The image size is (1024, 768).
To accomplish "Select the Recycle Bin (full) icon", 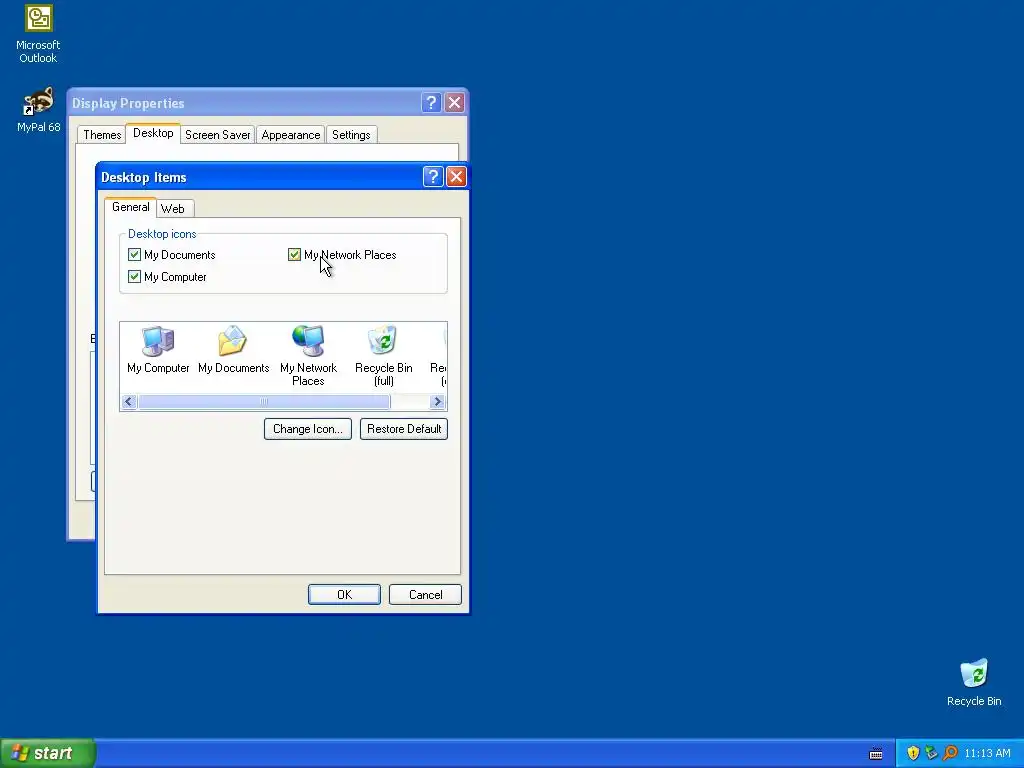I will (x=383, y=356).
